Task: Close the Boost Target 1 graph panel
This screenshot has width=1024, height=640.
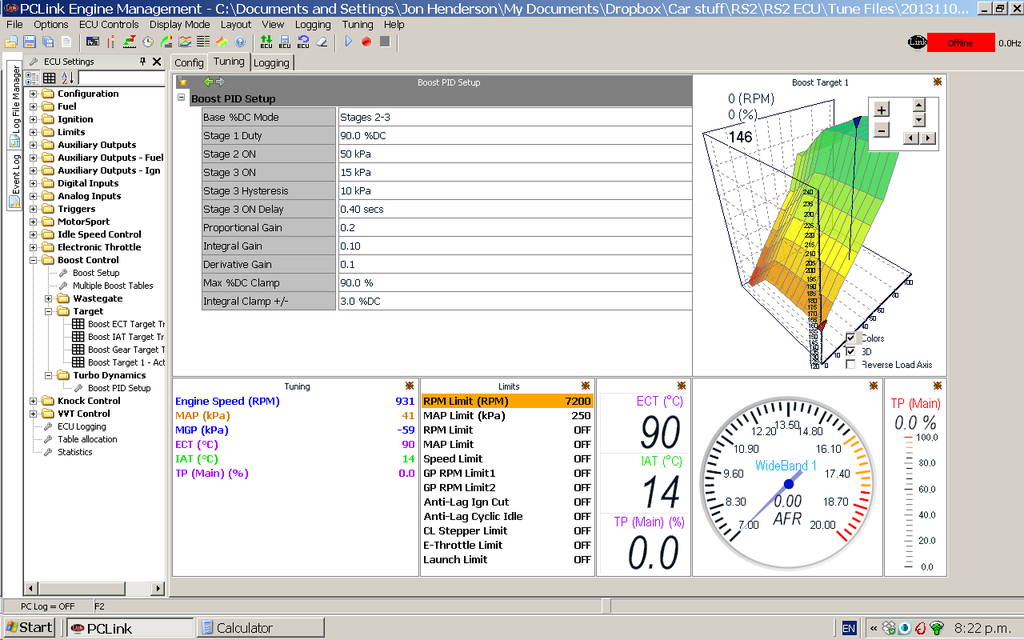Action: click(937, 82)
